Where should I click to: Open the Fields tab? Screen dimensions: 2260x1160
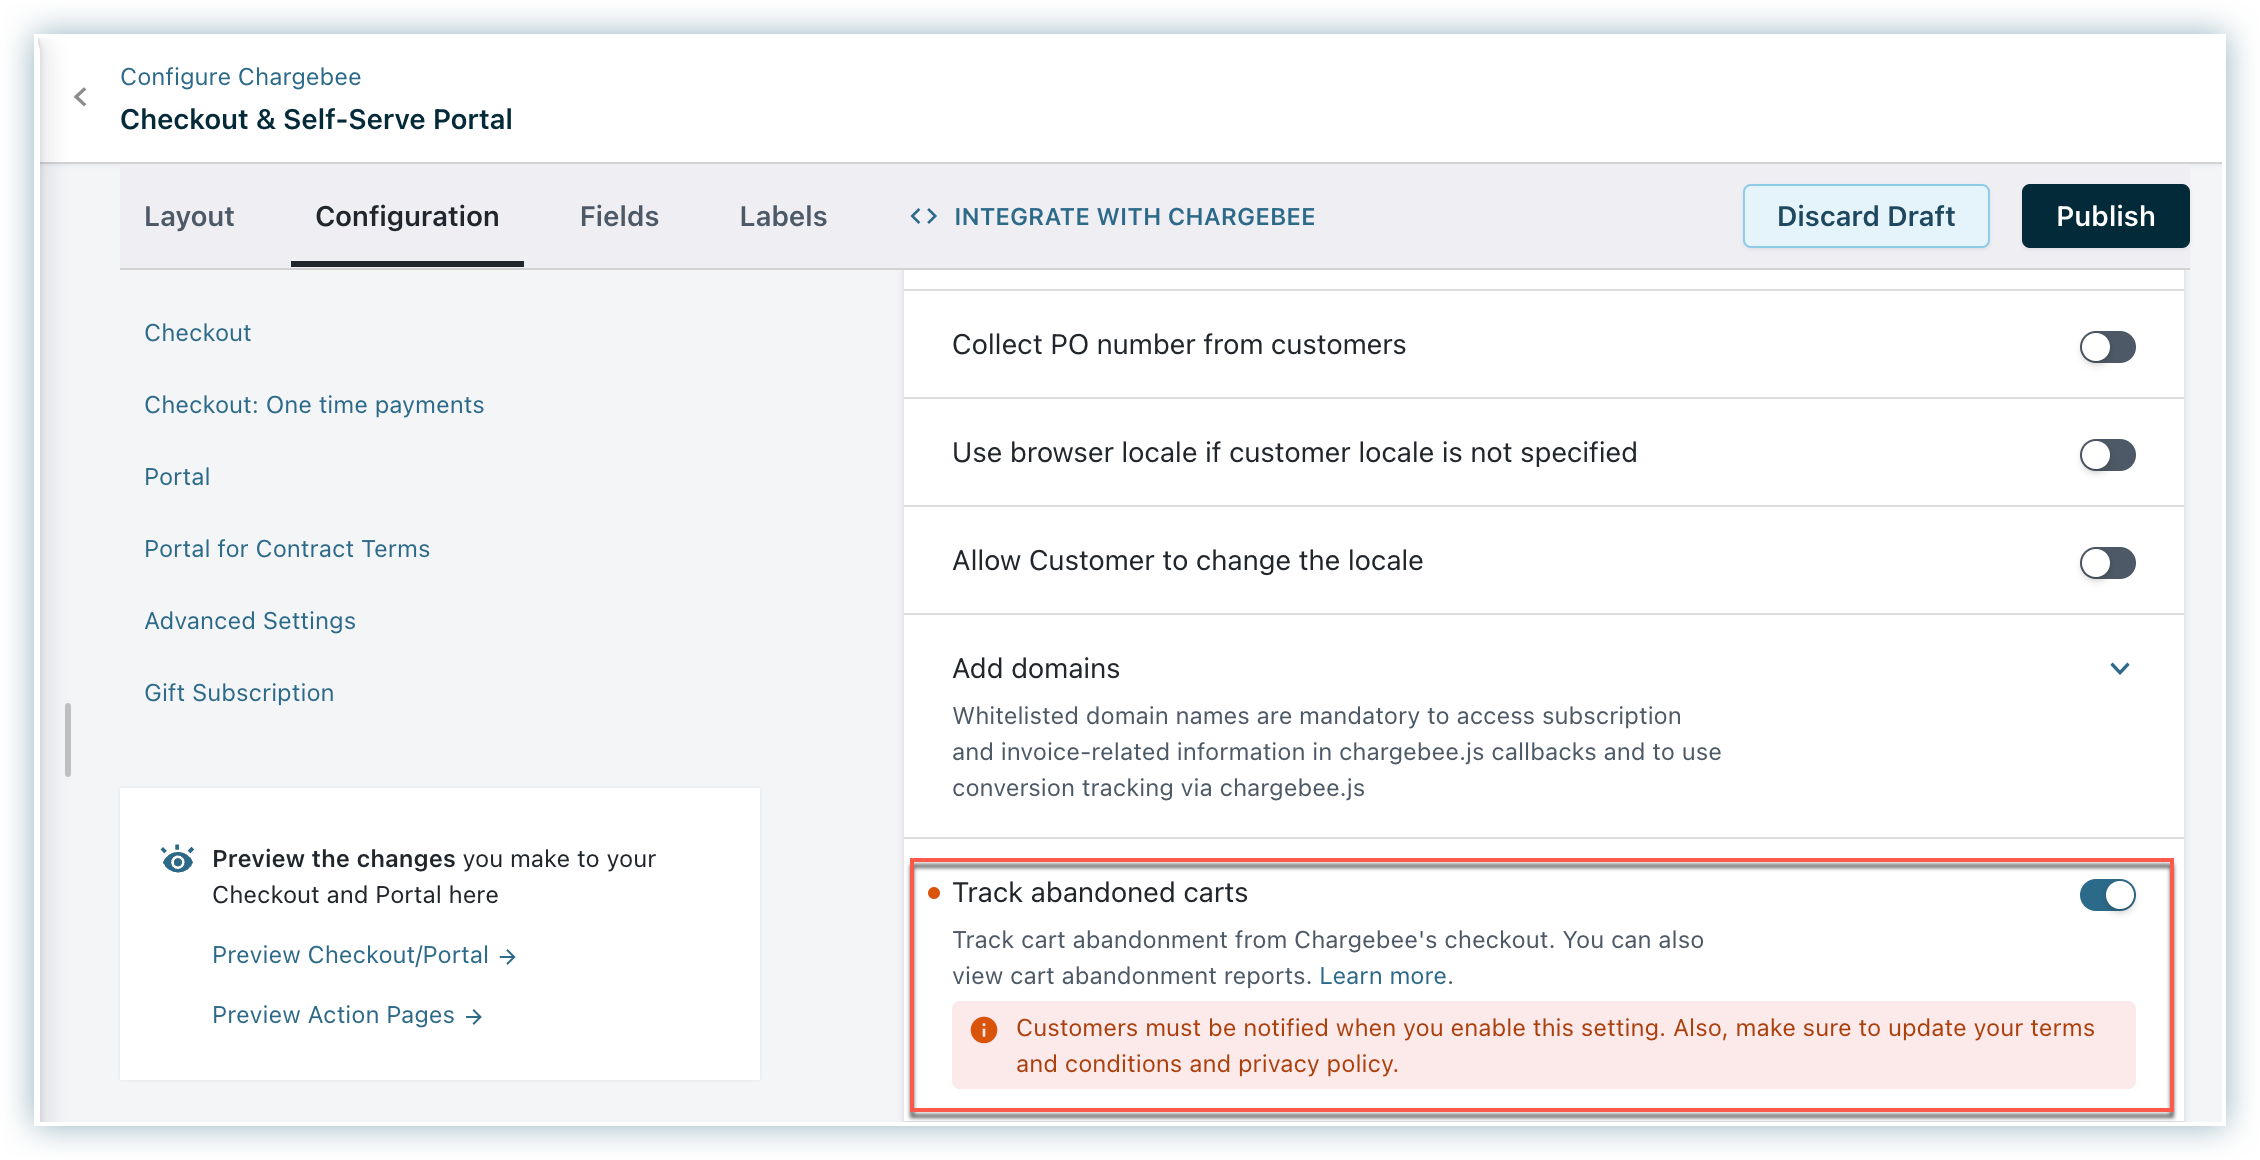pos(619,217)
